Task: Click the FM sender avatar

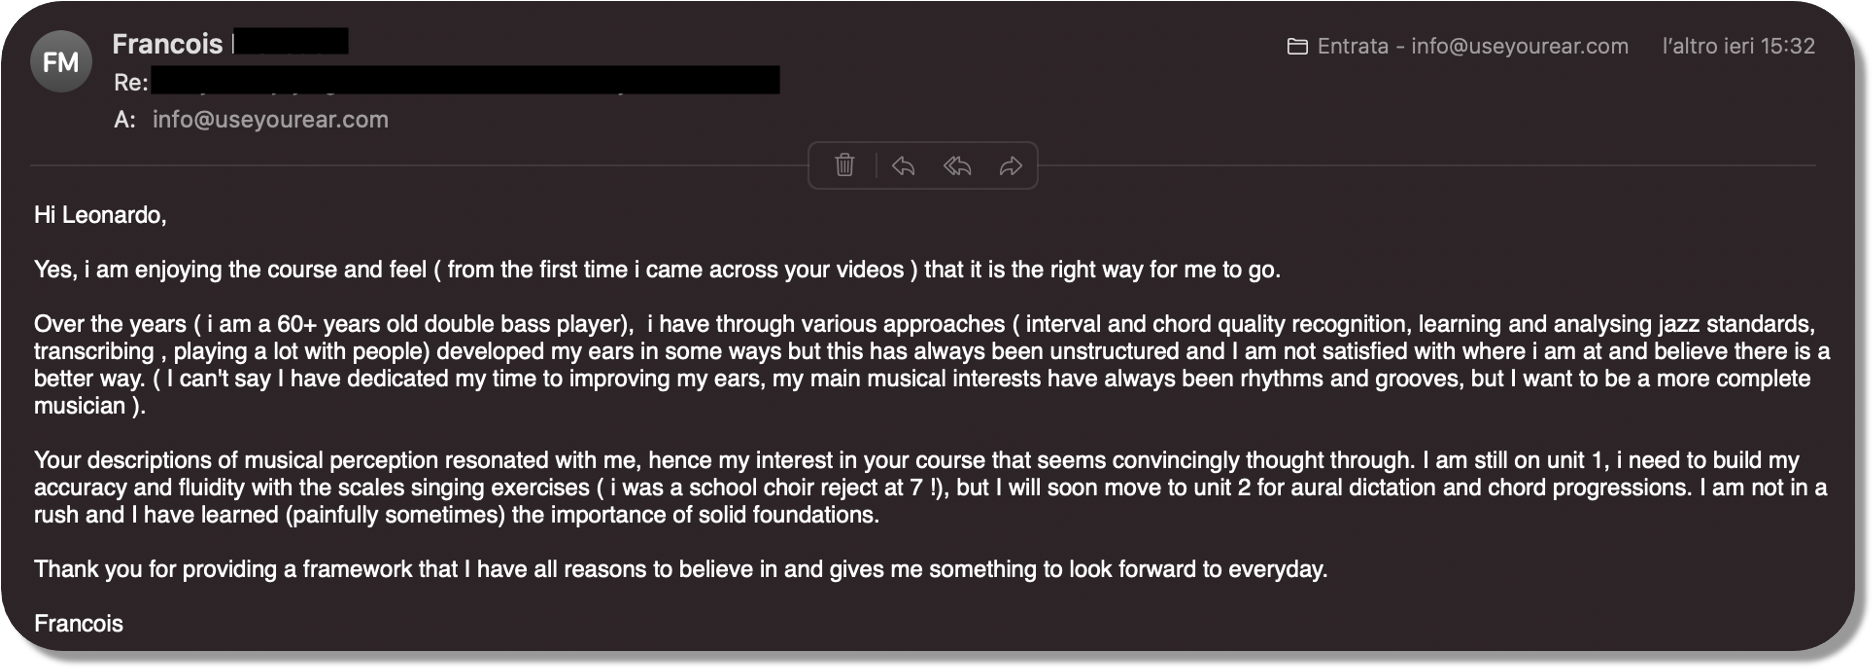Action: click(x=61, y=62)
